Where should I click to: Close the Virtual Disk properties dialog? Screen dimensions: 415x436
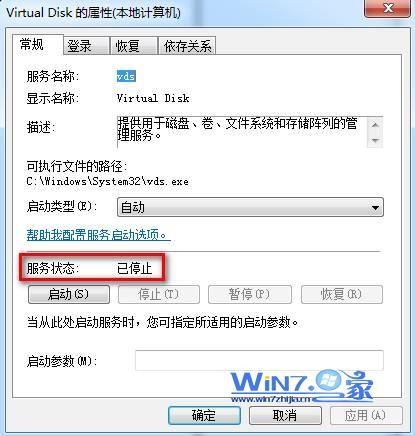(388, 8)
